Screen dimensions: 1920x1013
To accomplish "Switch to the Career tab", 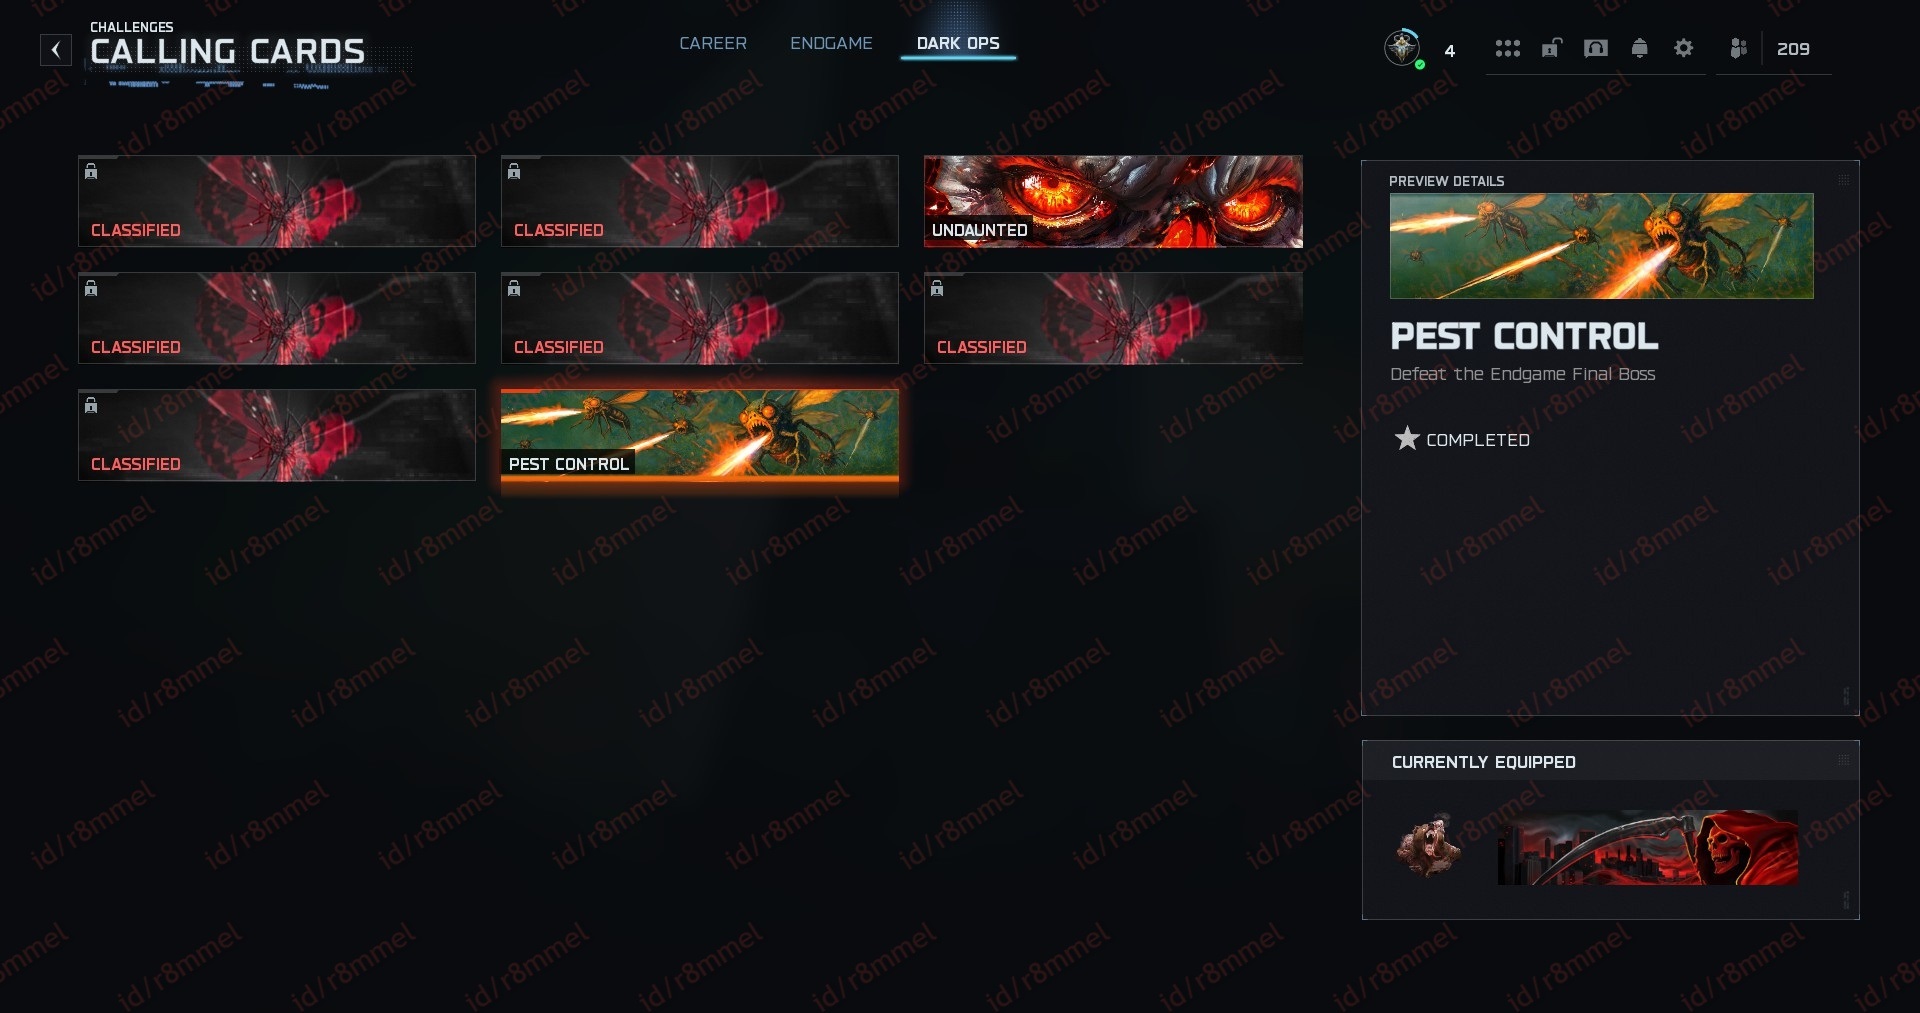I will [x=713, y=43].
